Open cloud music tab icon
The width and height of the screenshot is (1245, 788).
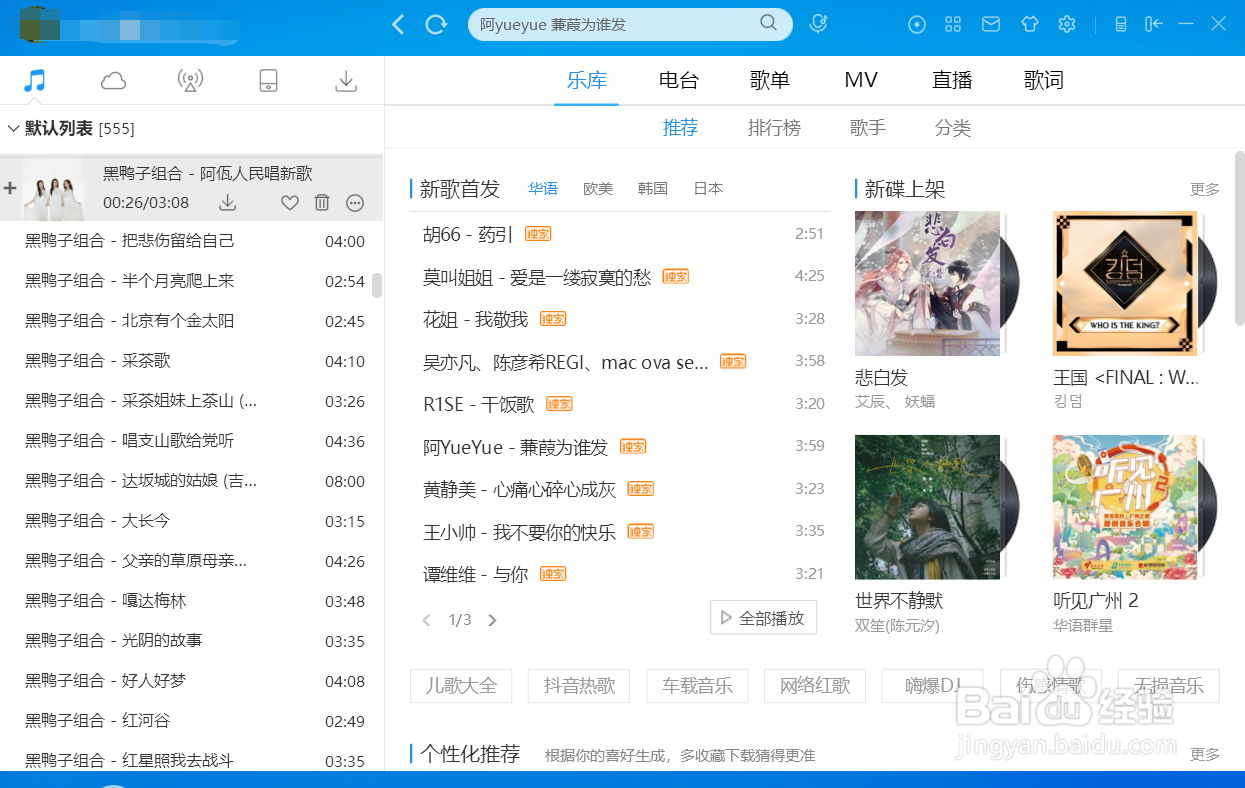[x=113, y=81]
